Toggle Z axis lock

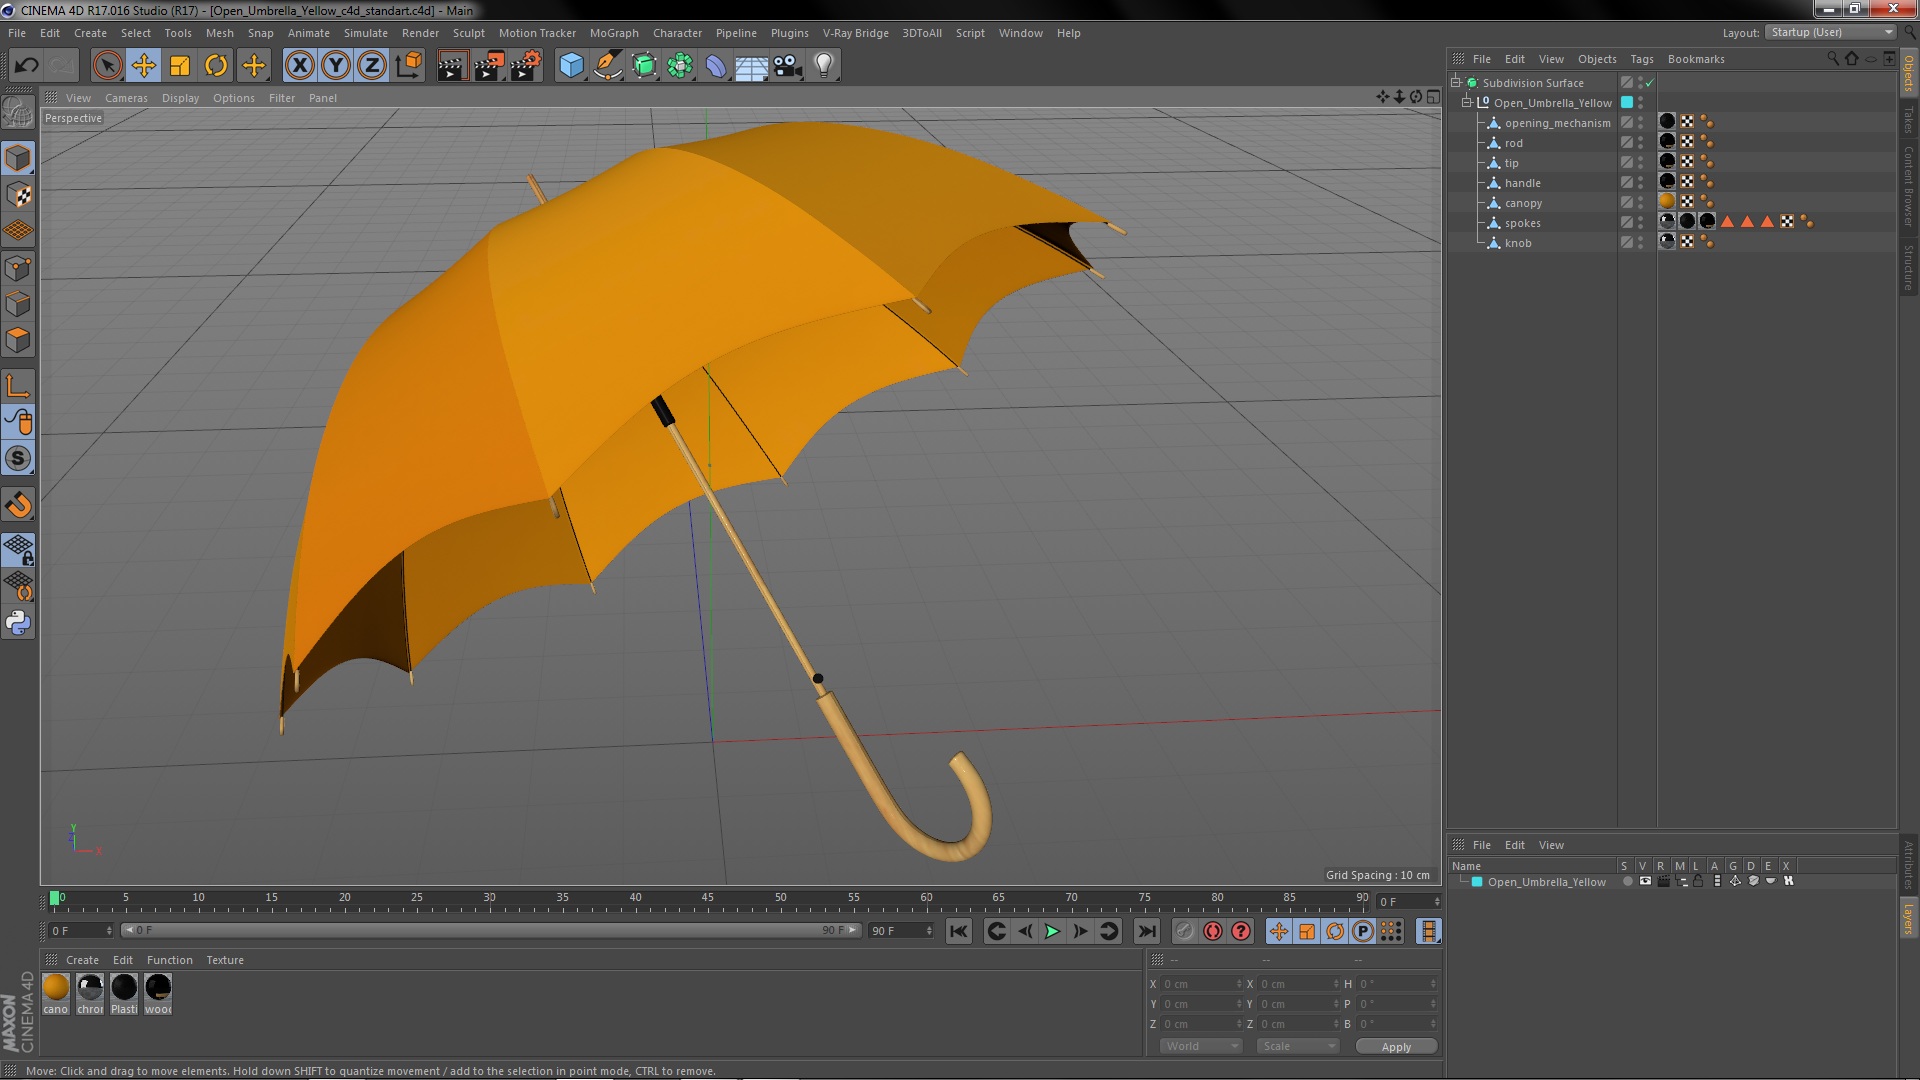372,66
